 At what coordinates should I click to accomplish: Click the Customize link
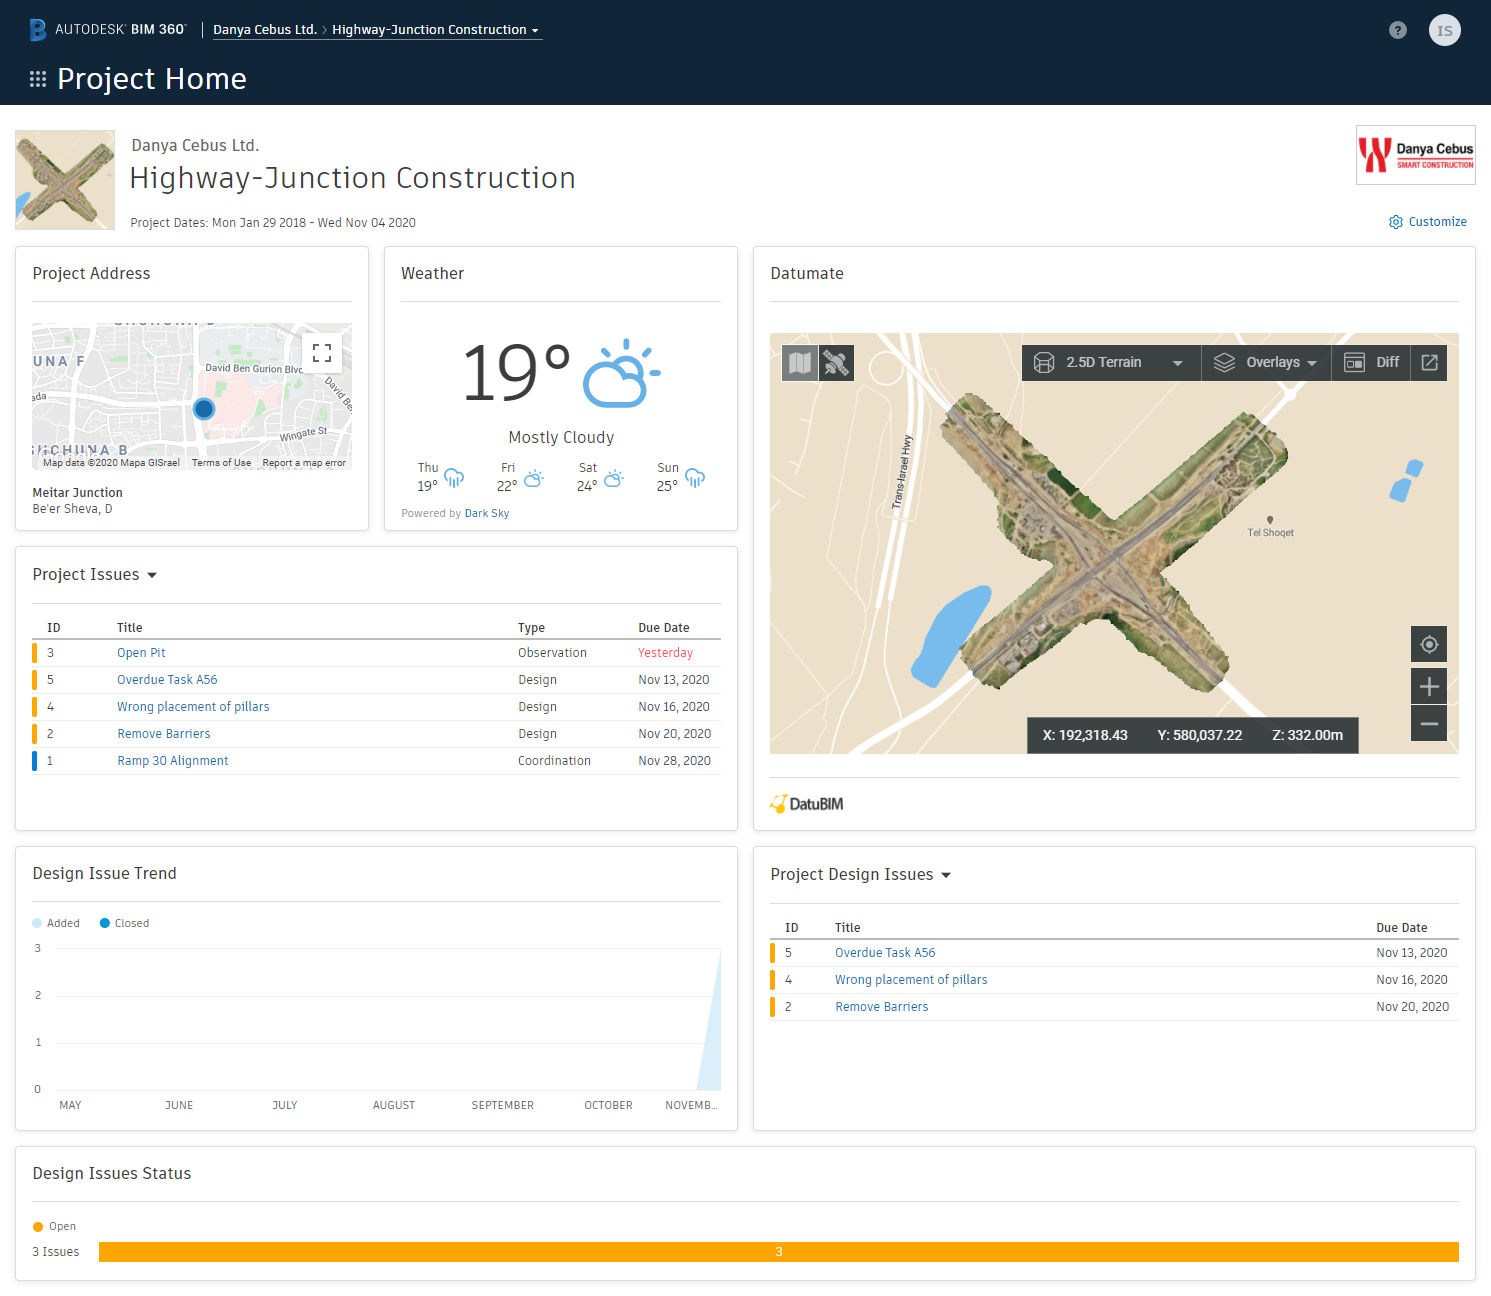pos(1428,222)
